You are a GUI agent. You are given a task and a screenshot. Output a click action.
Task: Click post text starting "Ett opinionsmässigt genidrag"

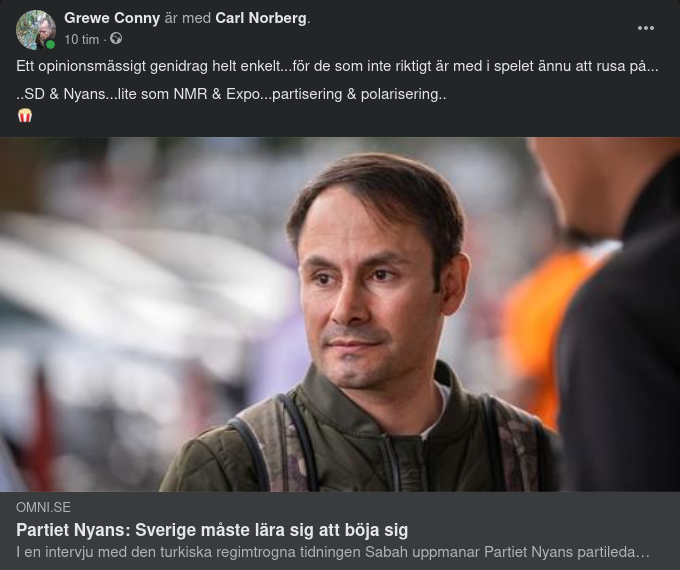[x=337, y=66]
